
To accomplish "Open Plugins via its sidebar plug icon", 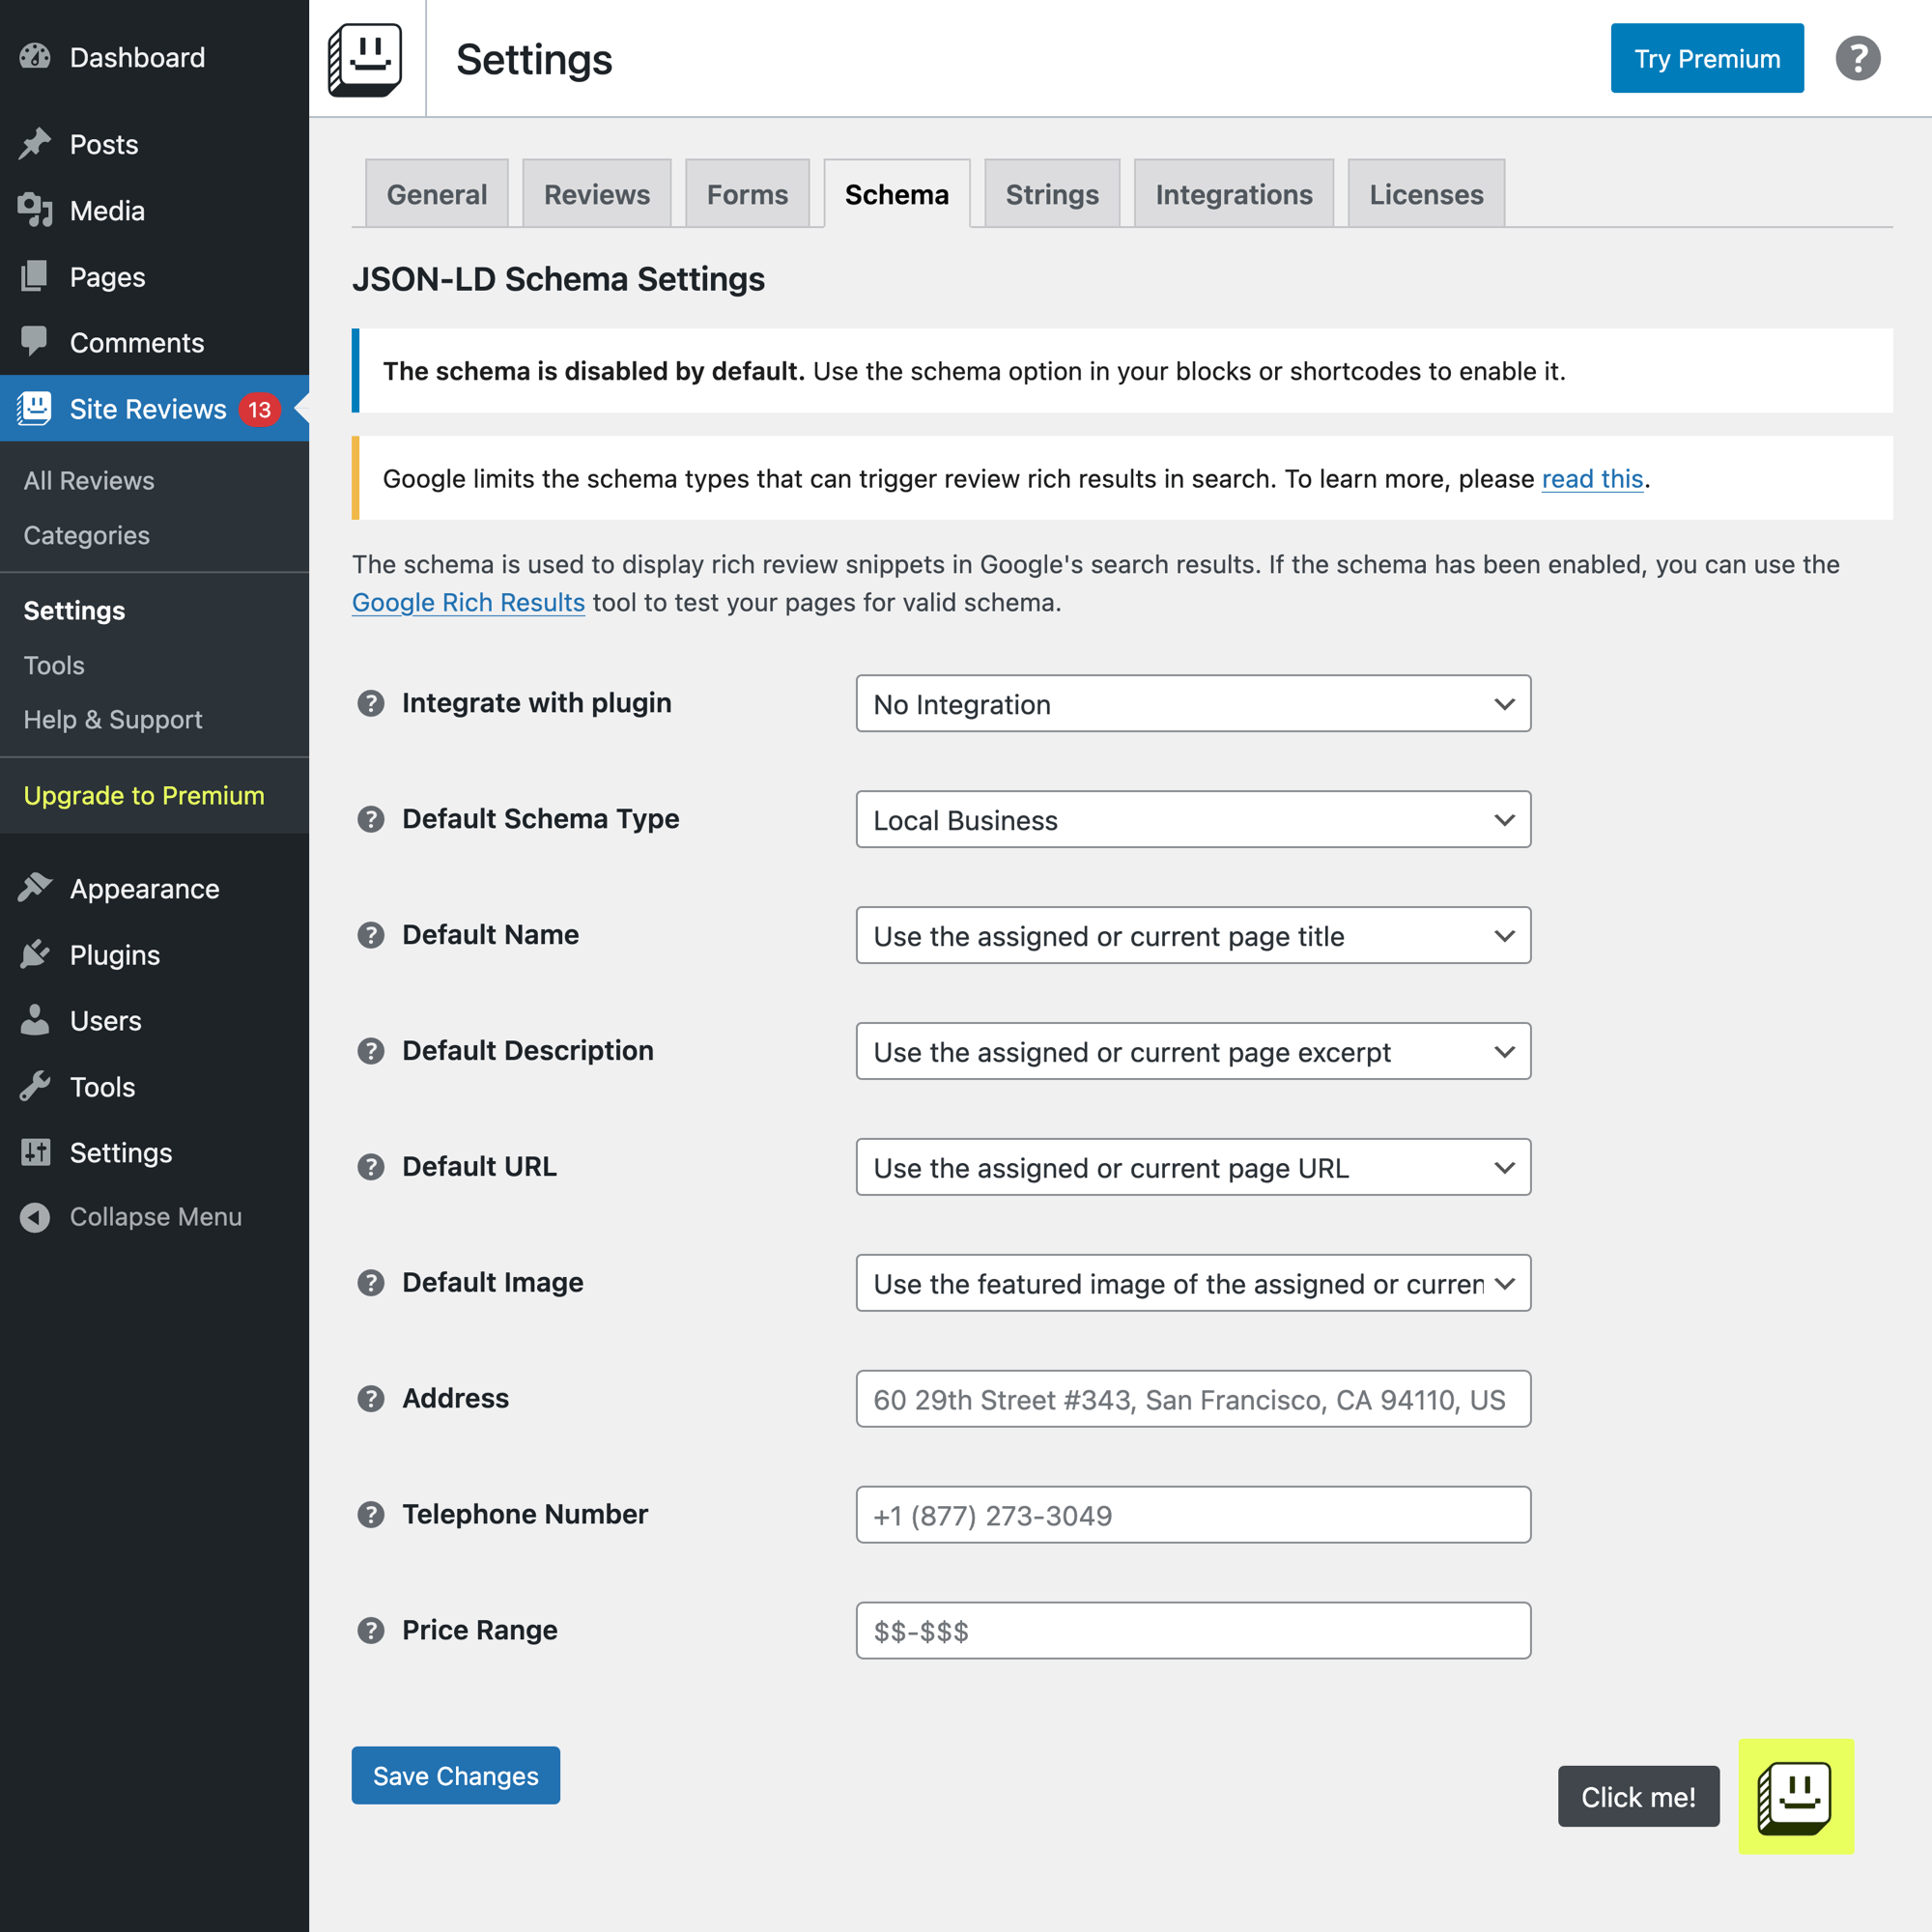I will 35,954.
